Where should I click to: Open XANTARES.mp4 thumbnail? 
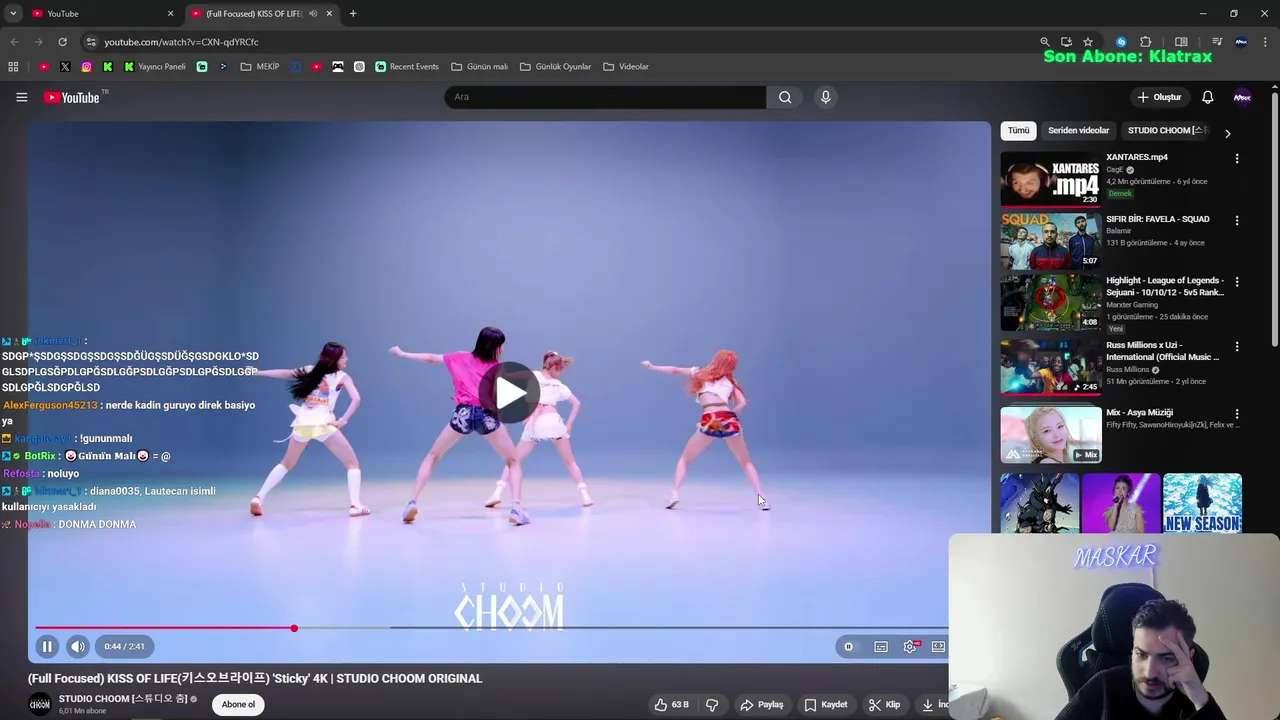[x=1051, y=178]
